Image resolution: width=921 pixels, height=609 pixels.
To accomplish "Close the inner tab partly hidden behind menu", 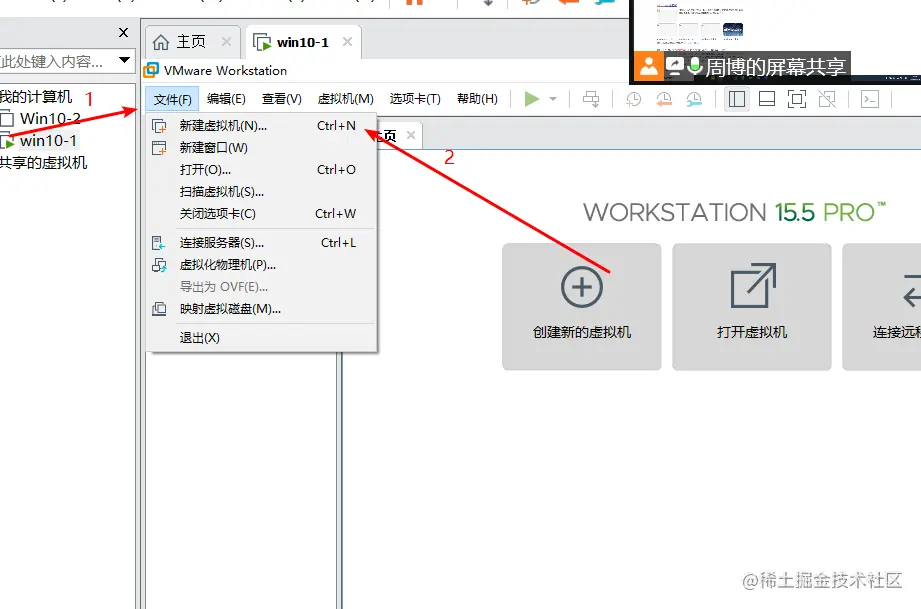I will pyautogui.click(x=411, y=135).
